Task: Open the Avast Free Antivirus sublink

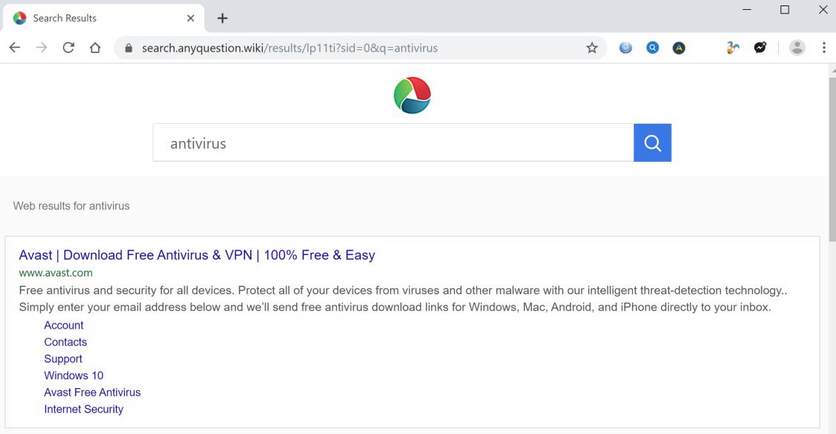Action: click(92, 392)
